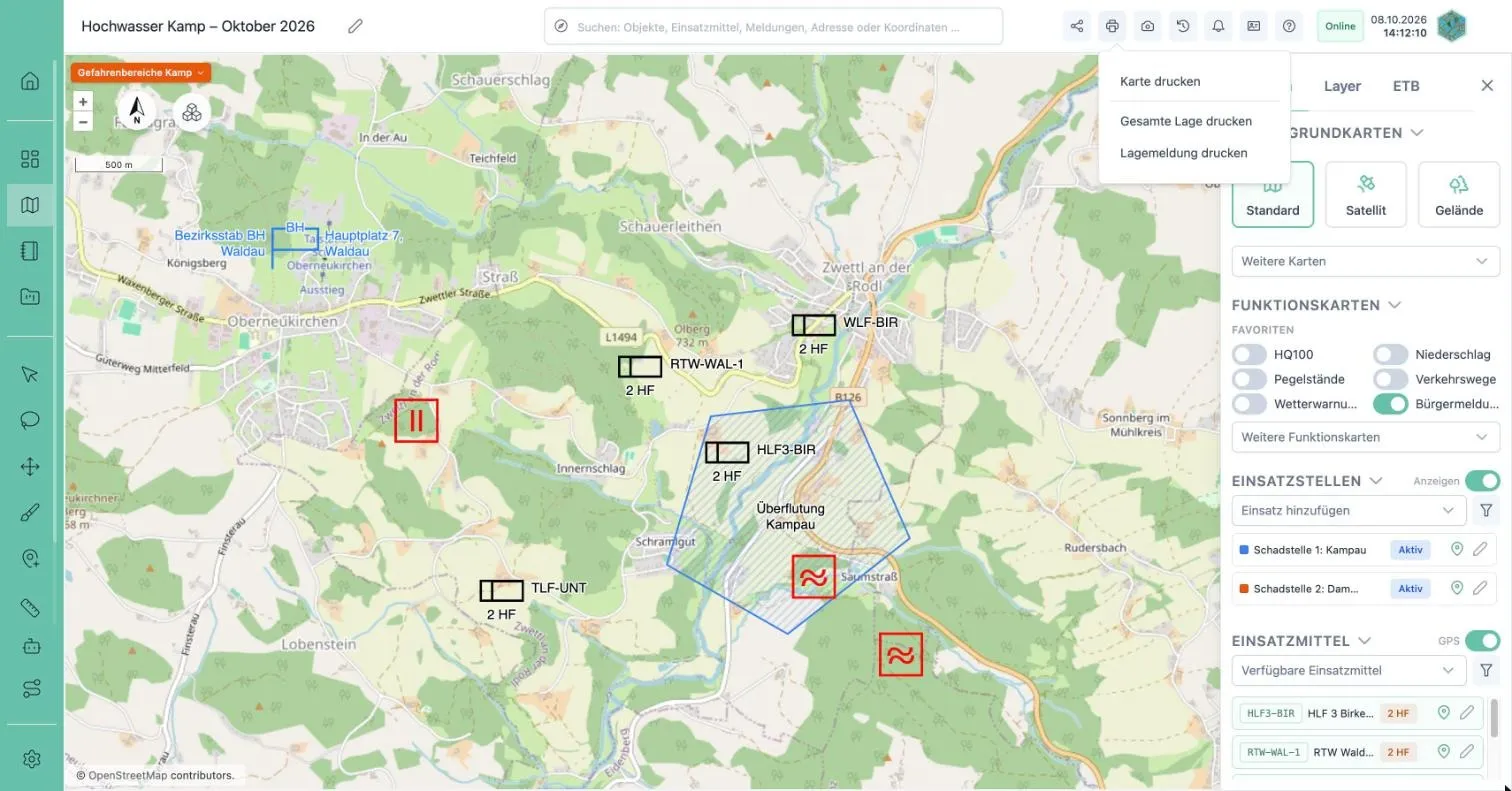The width and height of the screenshot is (1512, 791).
Task: Edit the scenario title with pencil icon
Action: pos(355,26)
